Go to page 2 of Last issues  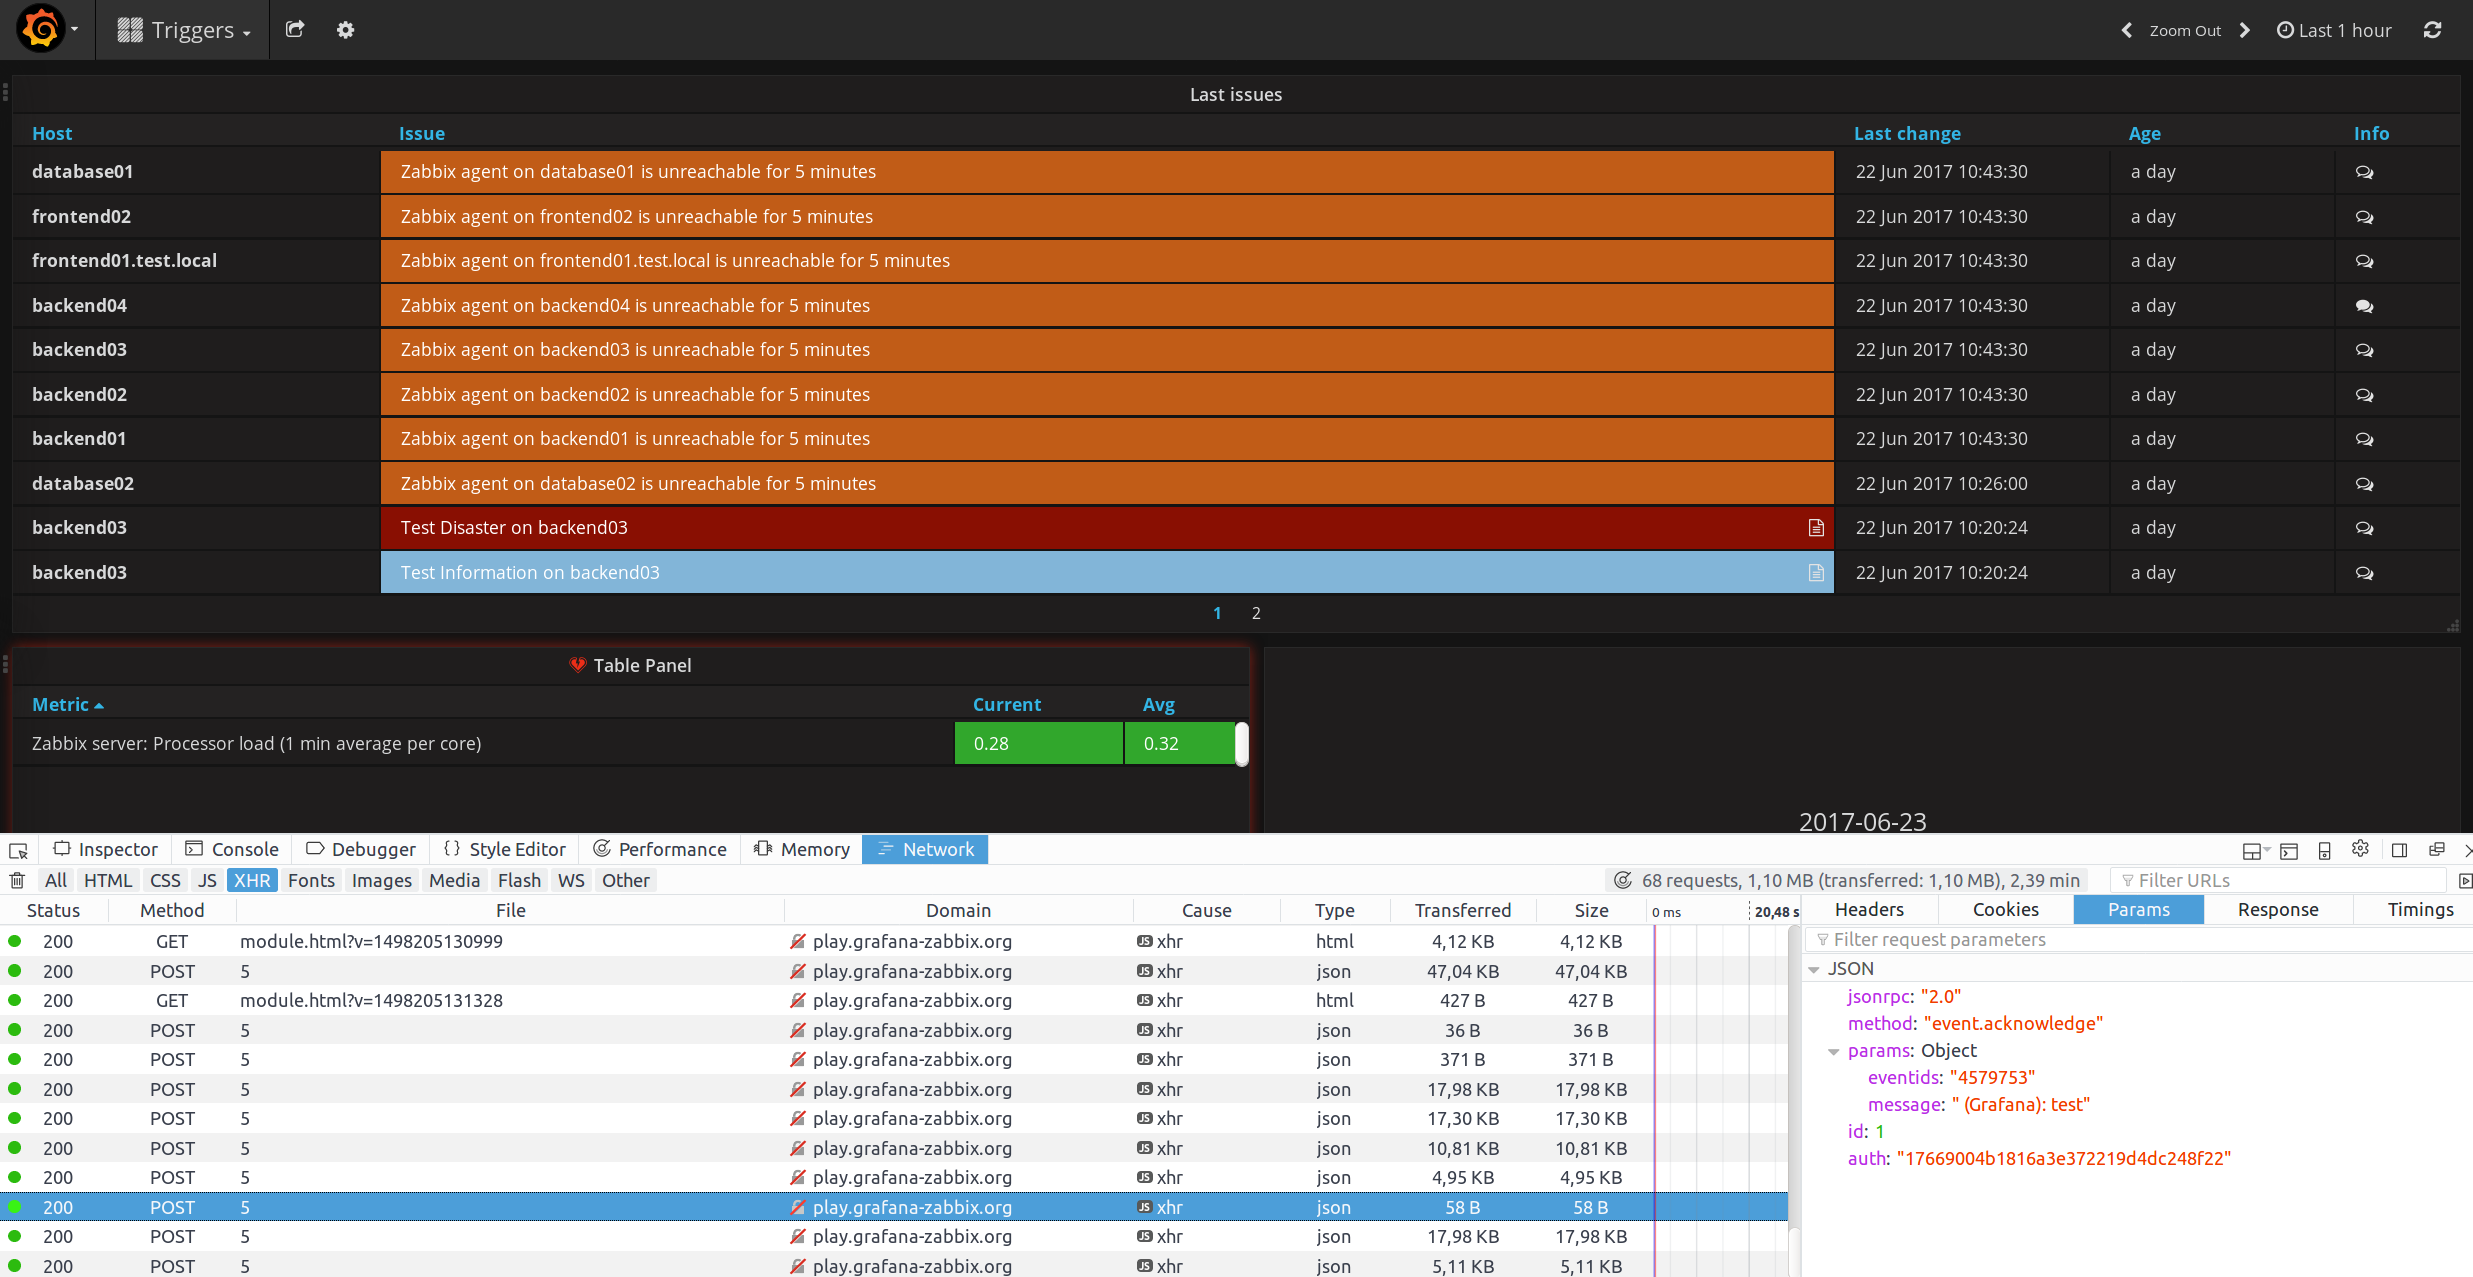tap(1256, 613)
